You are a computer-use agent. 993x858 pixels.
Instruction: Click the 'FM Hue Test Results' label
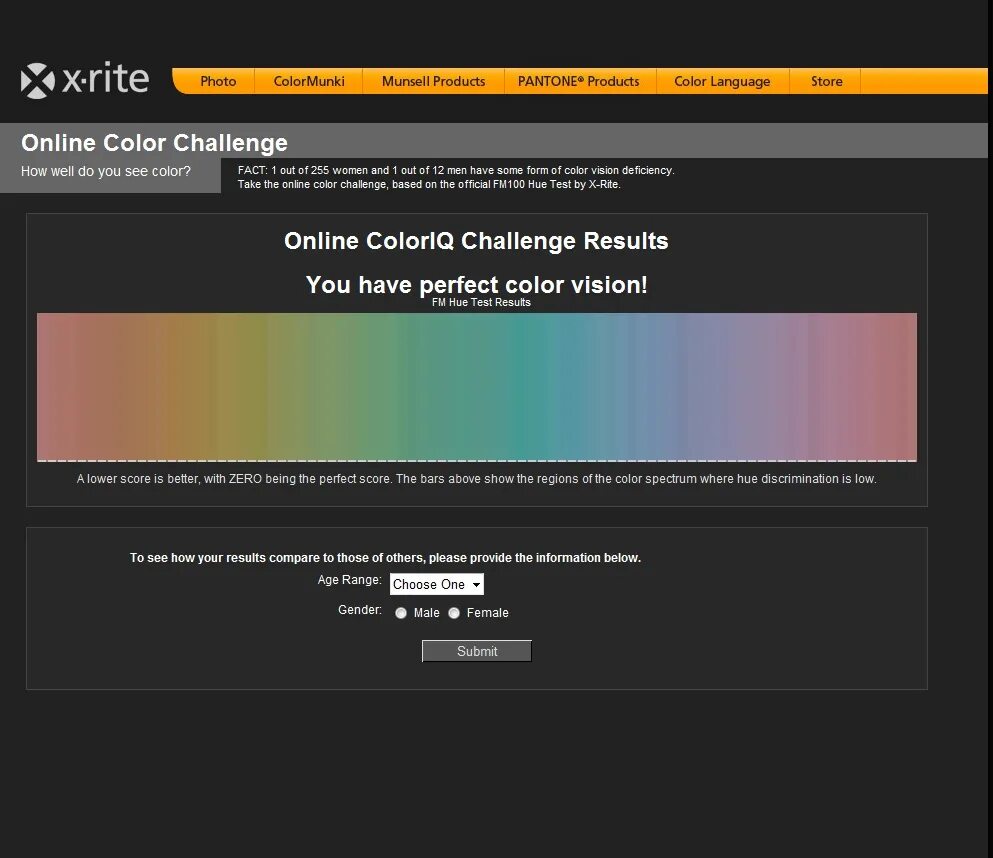pos(481,303)
